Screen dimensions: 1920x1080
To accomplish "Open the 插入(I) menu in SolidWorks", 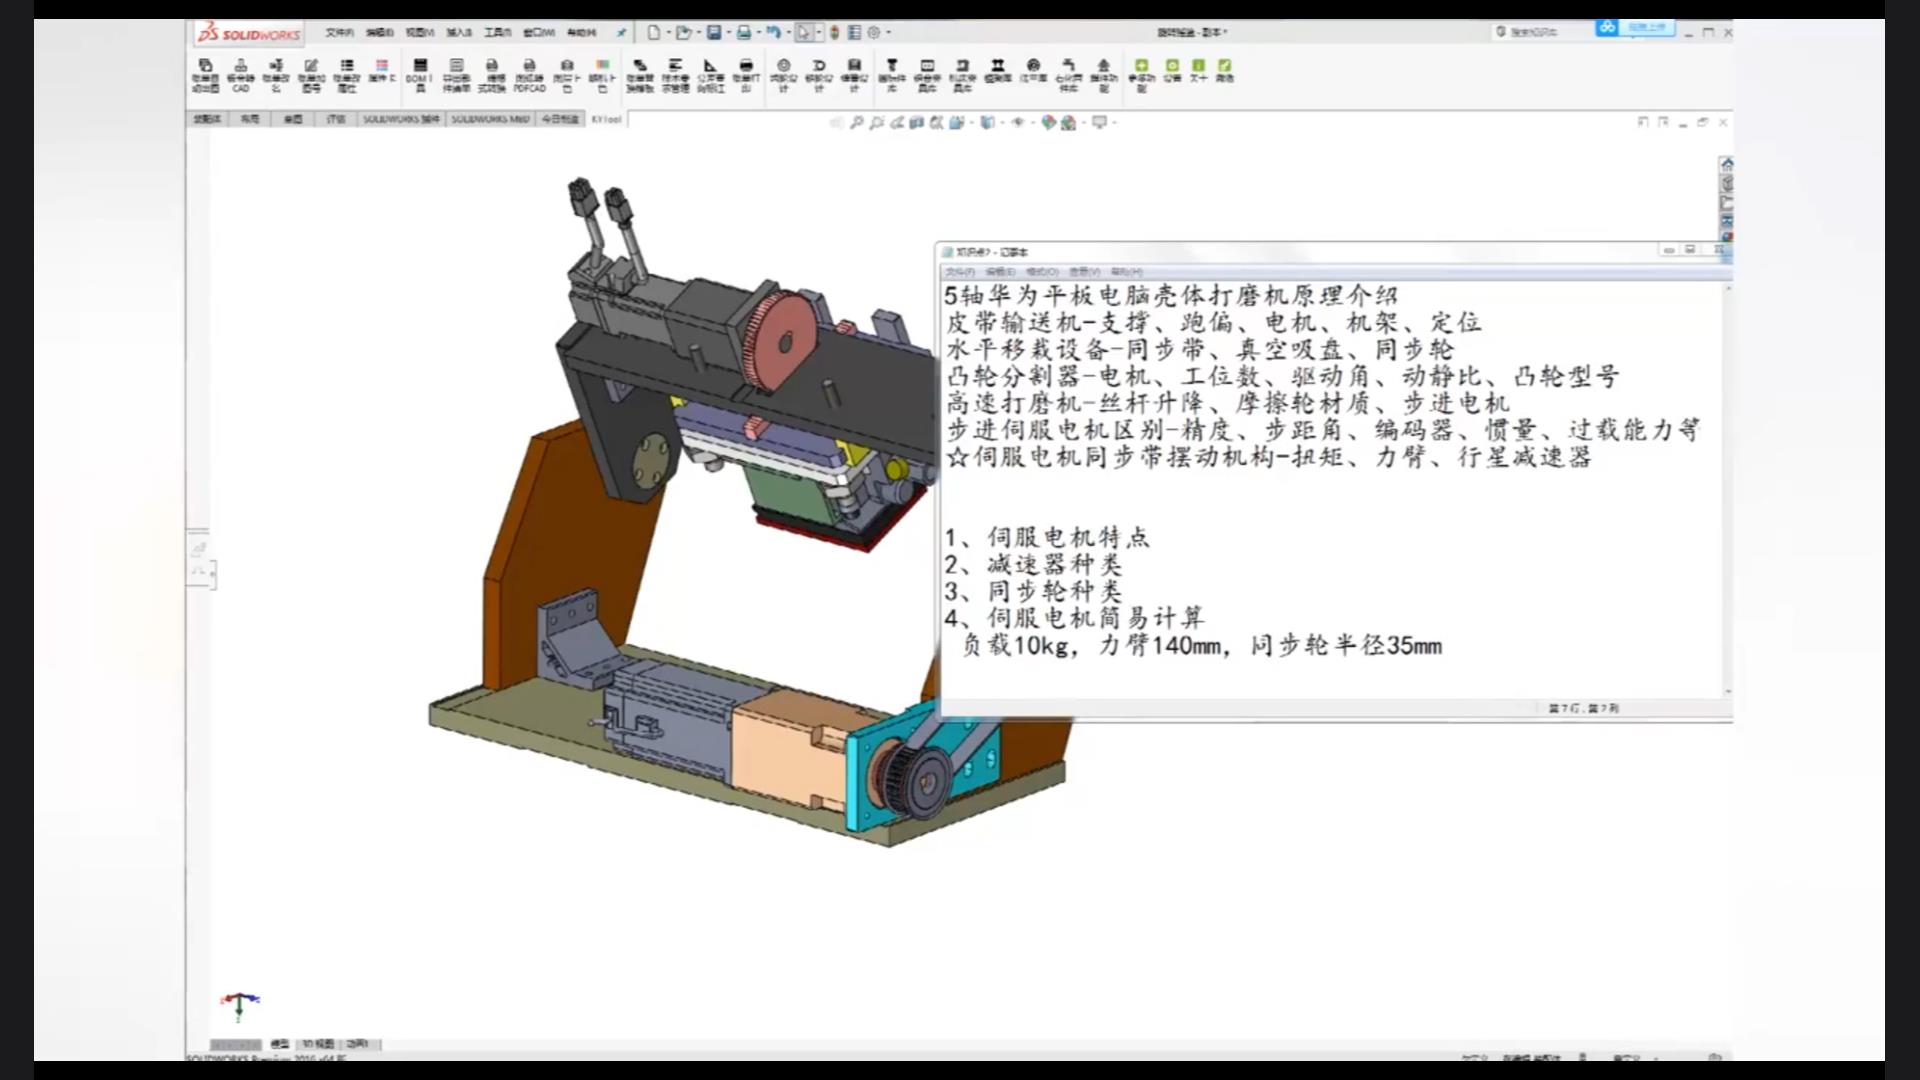I will 459,33.
